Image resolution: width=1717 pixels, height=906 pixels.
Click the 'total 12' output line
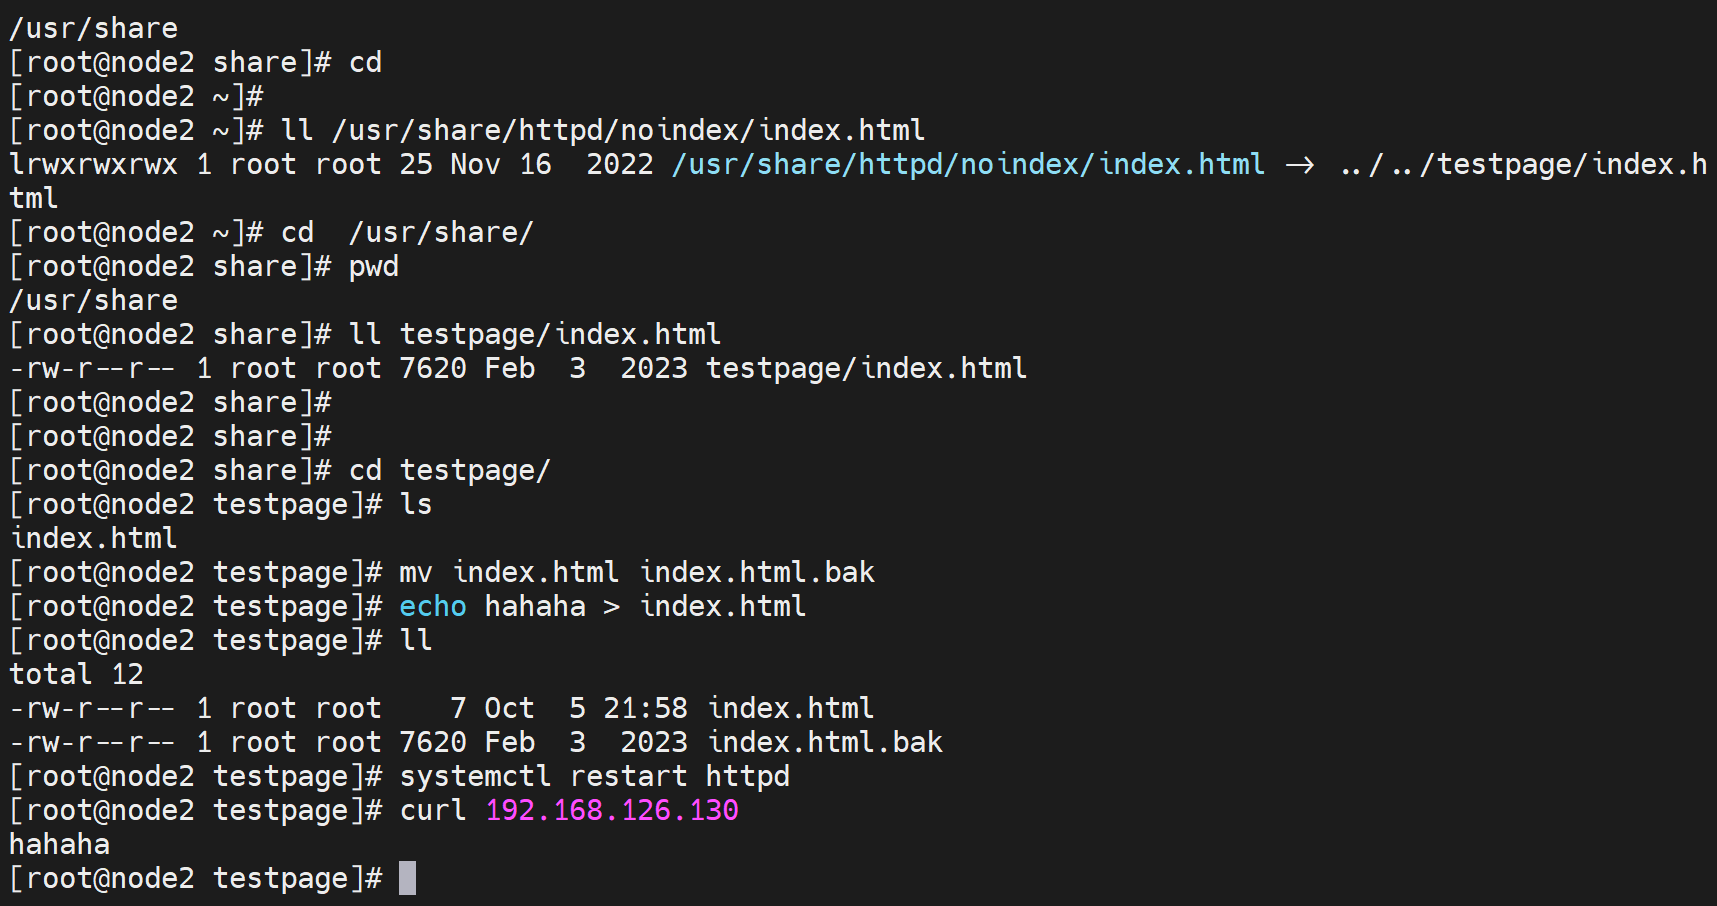click(x=76, y=674)
